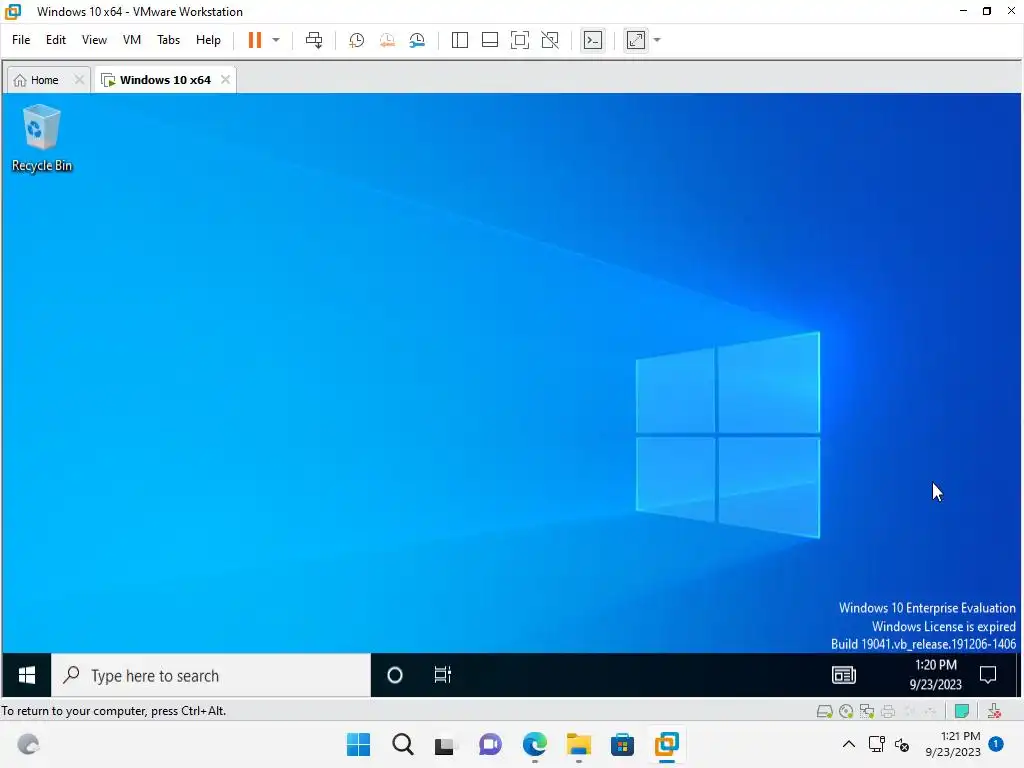Open host Task View icon
This screenshot has width=1024, height=768.
[x=445, y=744]
